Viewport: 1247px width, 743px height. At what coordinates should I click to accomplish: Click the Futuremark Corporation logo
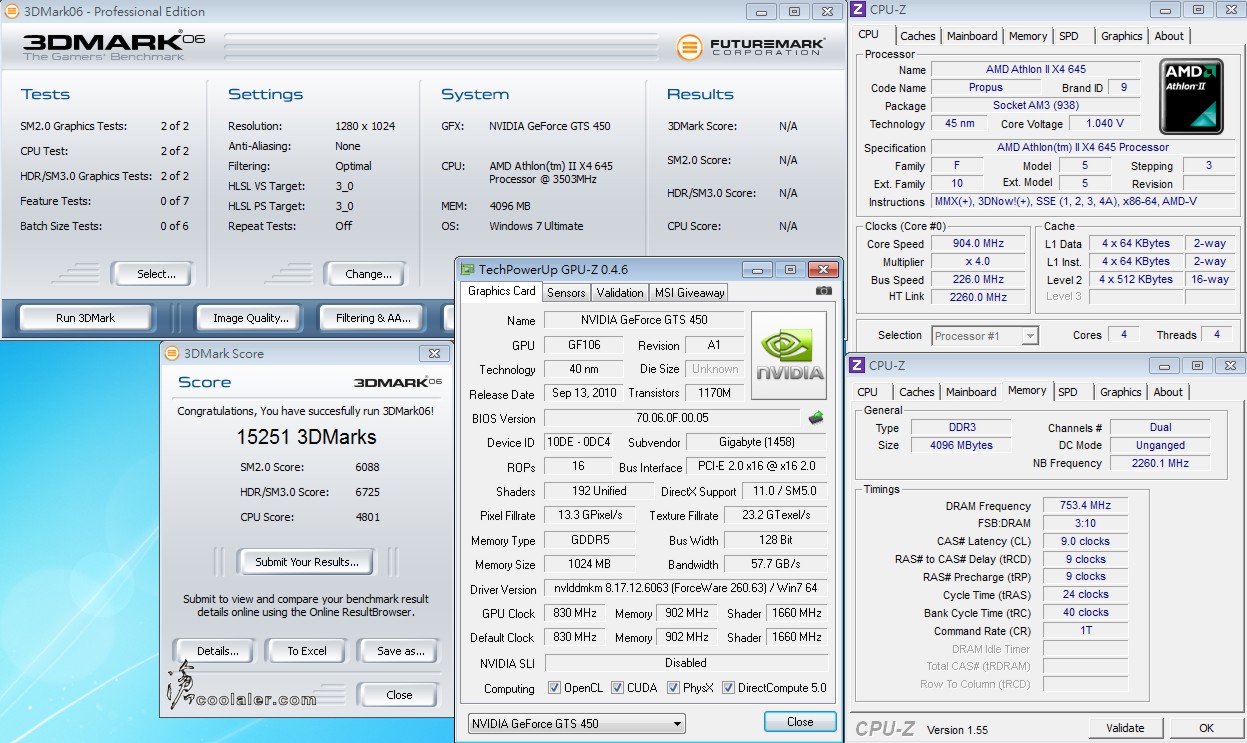point(751,46)
